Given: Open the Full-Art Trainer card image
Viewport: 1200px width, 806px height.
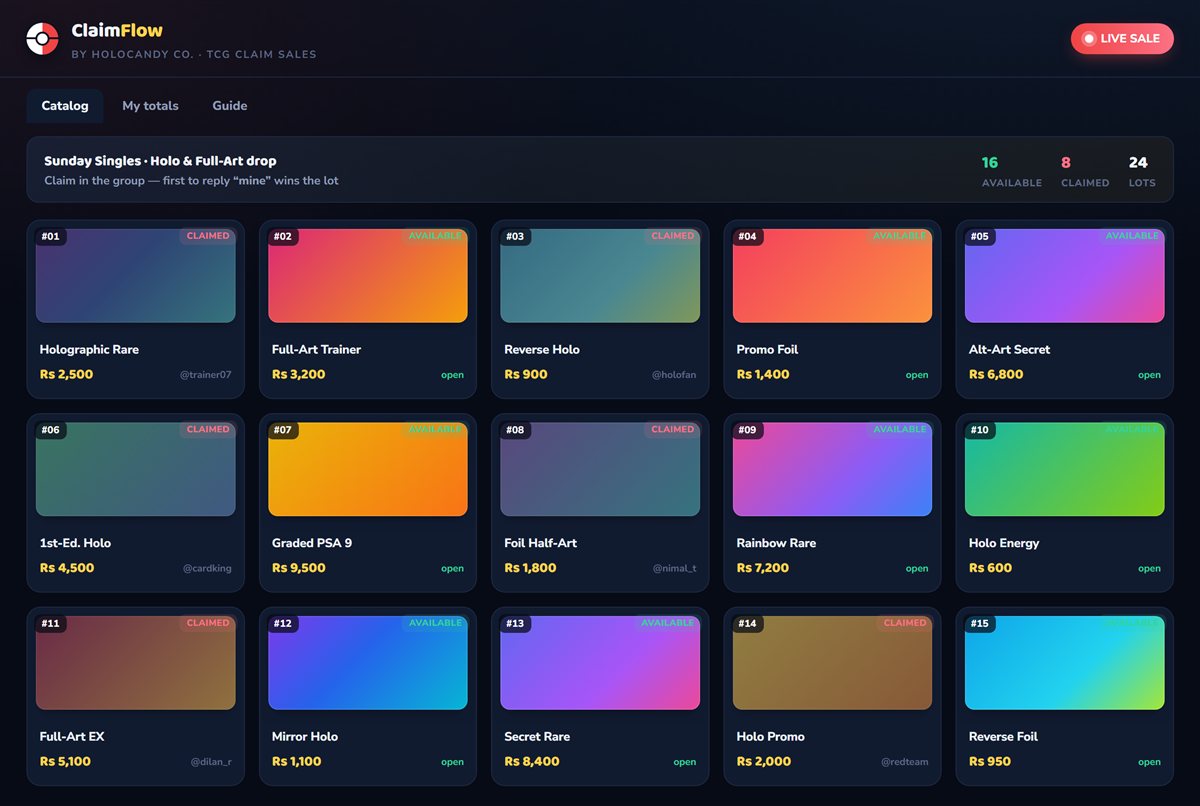Looking at the screenshot, I should click(x=368, y=276).
